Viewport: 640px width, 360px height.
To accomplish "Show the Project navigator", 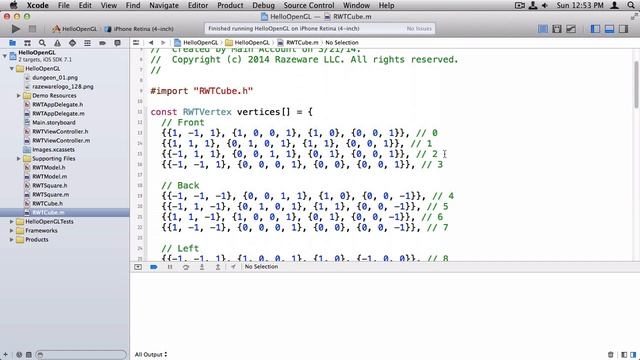I will point(12,43).
